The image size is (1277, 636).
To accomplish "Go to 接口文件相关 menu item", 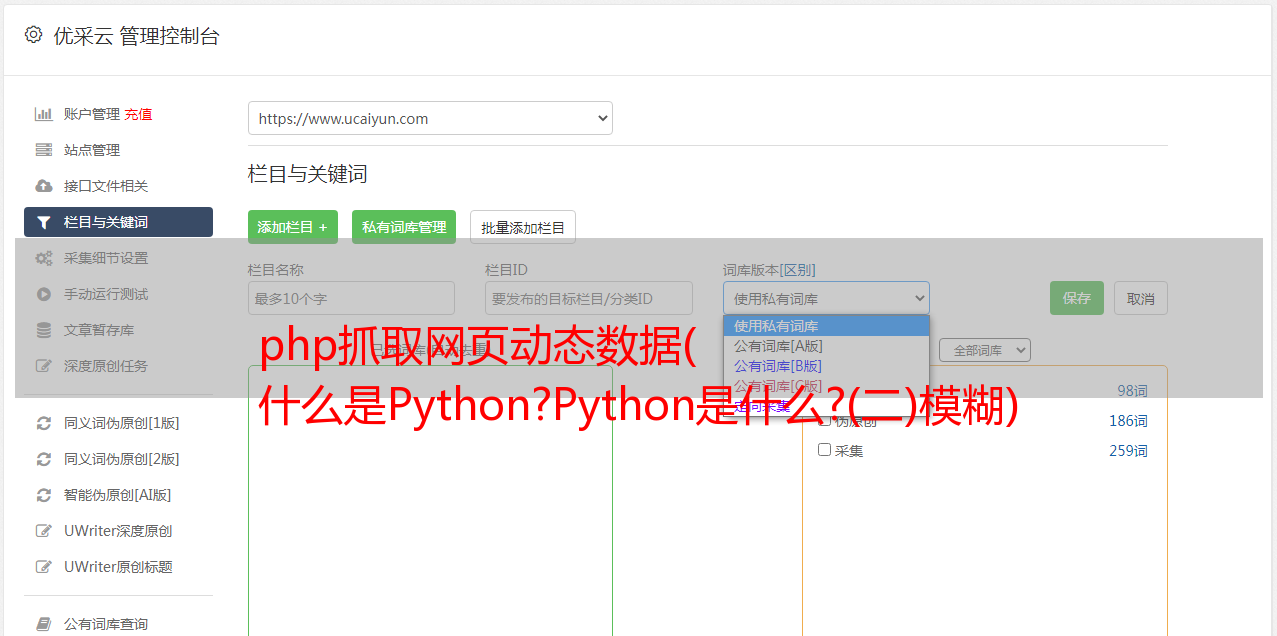I will tap(106, 186).
